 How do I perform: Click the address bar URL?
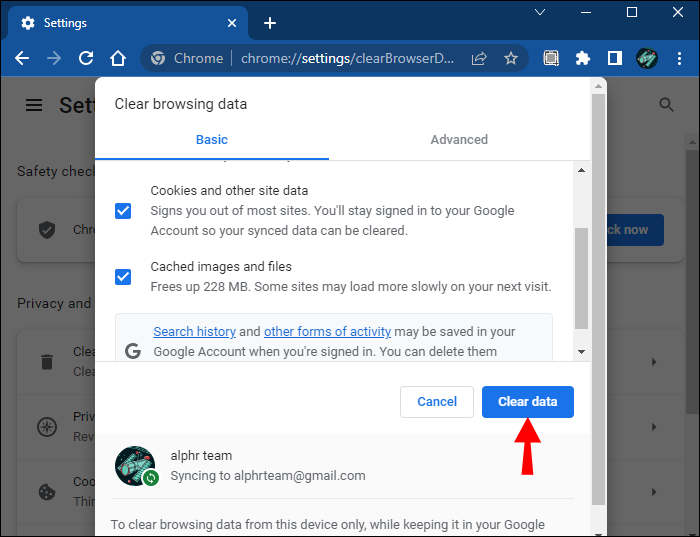pos(347,58)
